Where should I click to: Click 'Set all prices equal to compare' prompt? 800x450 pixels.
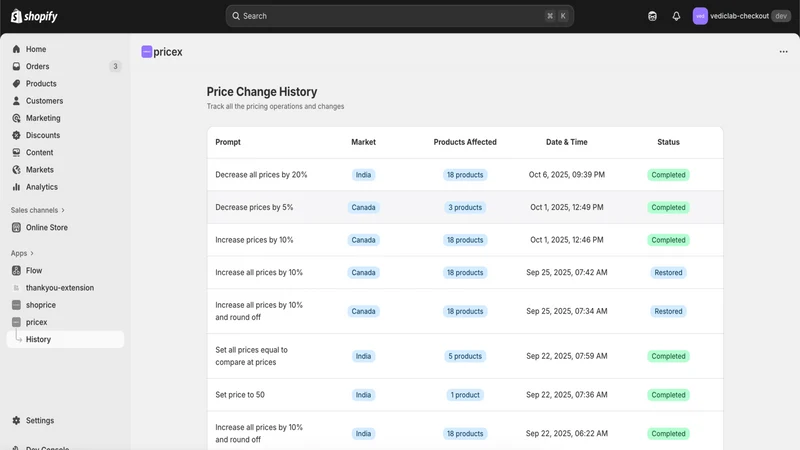coord(252,356)
